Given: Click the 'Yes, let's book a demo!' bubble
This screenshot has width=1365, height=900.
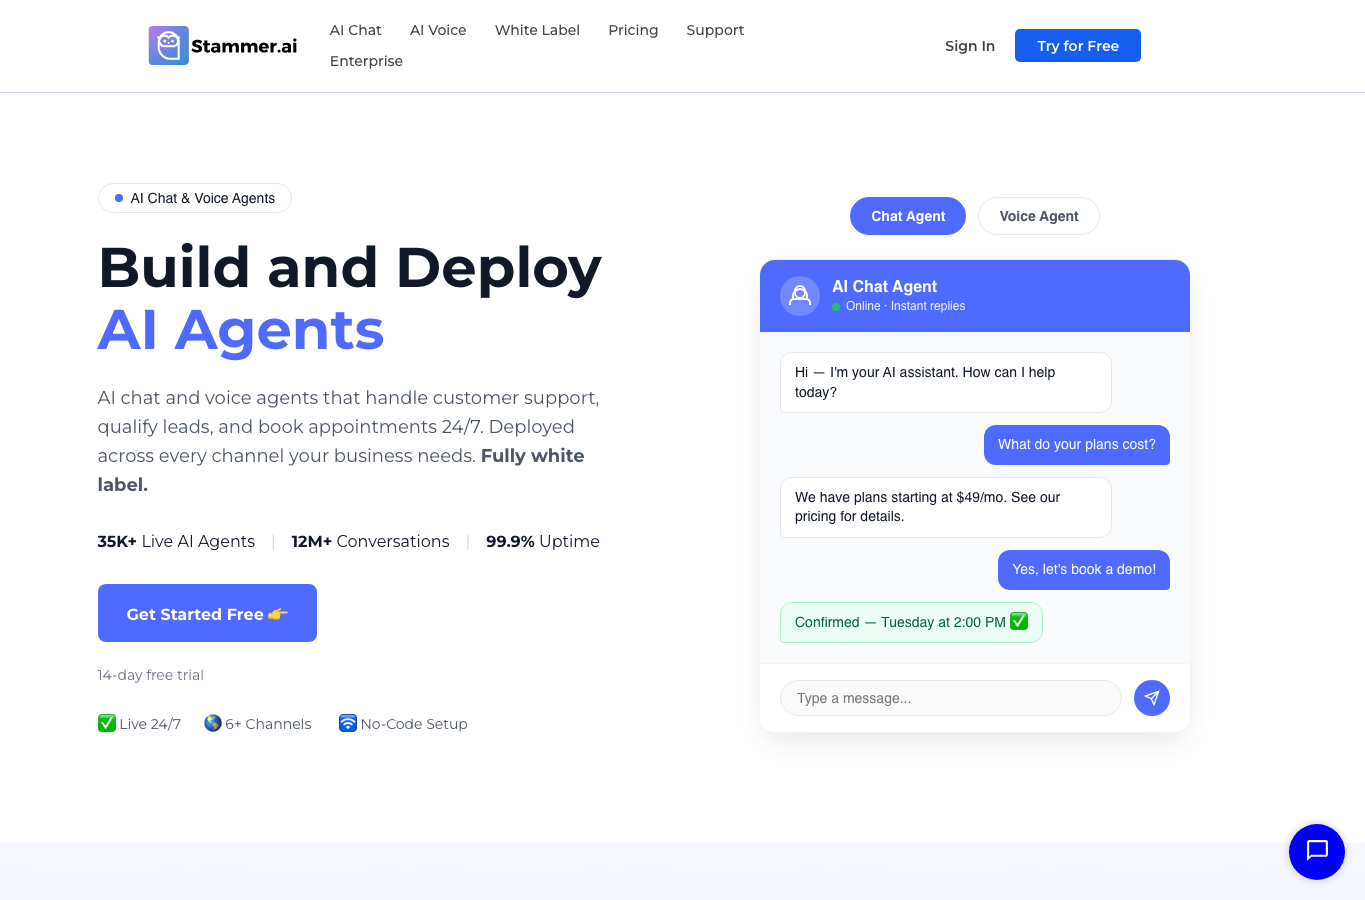Looking at the screenshot, I should click(1084, 570).
